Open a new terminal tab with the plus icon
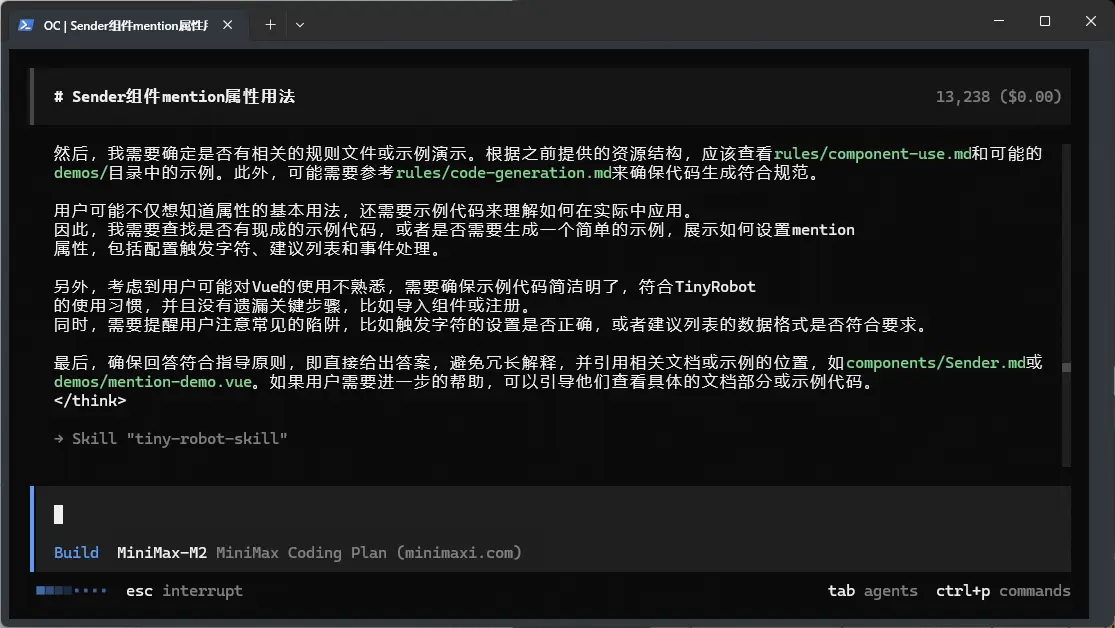Viewport: 1115px width, 628px height. tap(270, 25)
